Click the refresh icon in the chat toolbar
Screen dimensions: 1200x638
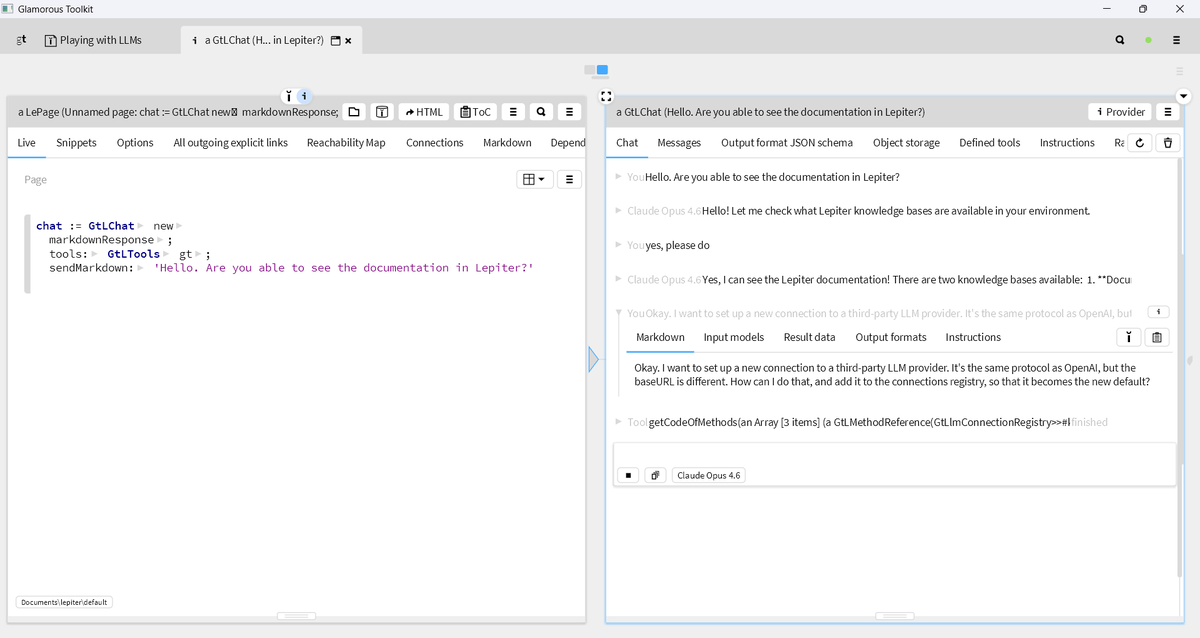[x=1139, y=143]
